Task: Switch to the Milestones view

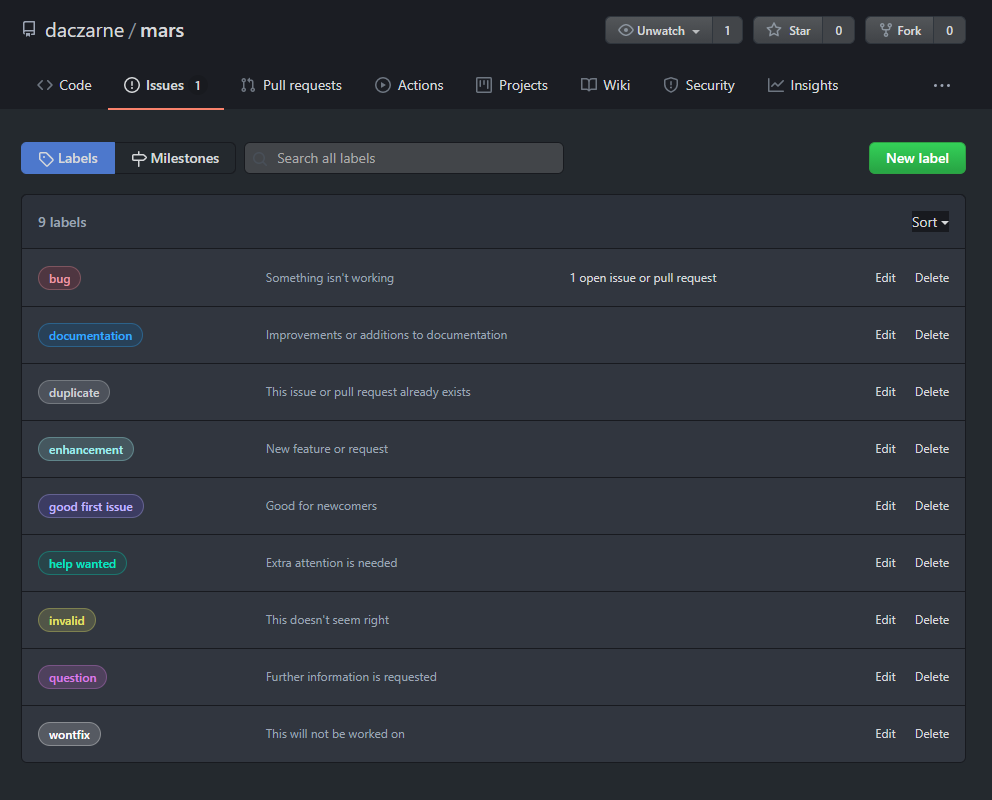Action: tap(175, 158)
